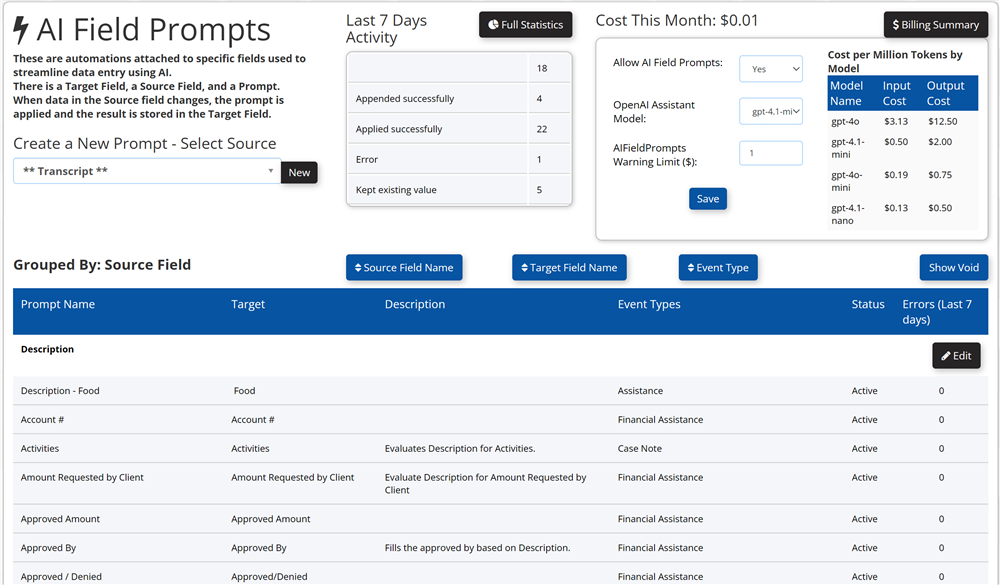Open the Billing Summary
Screen dimensions: 1000x585
(936, 25)
